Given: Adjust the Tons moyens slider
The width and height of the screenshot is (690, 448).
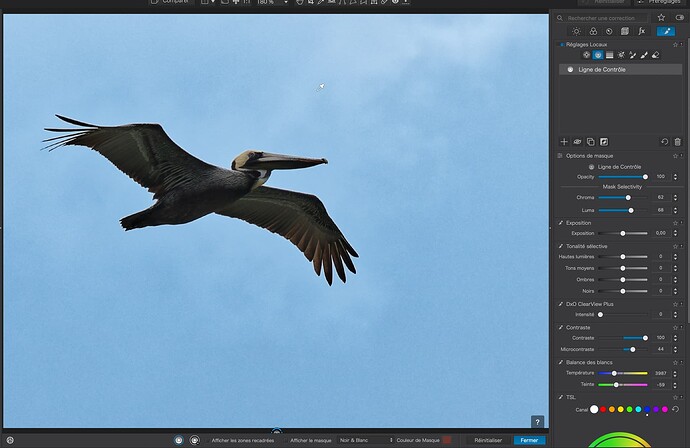Looking at the screenshot, I should tap(623, 268).
